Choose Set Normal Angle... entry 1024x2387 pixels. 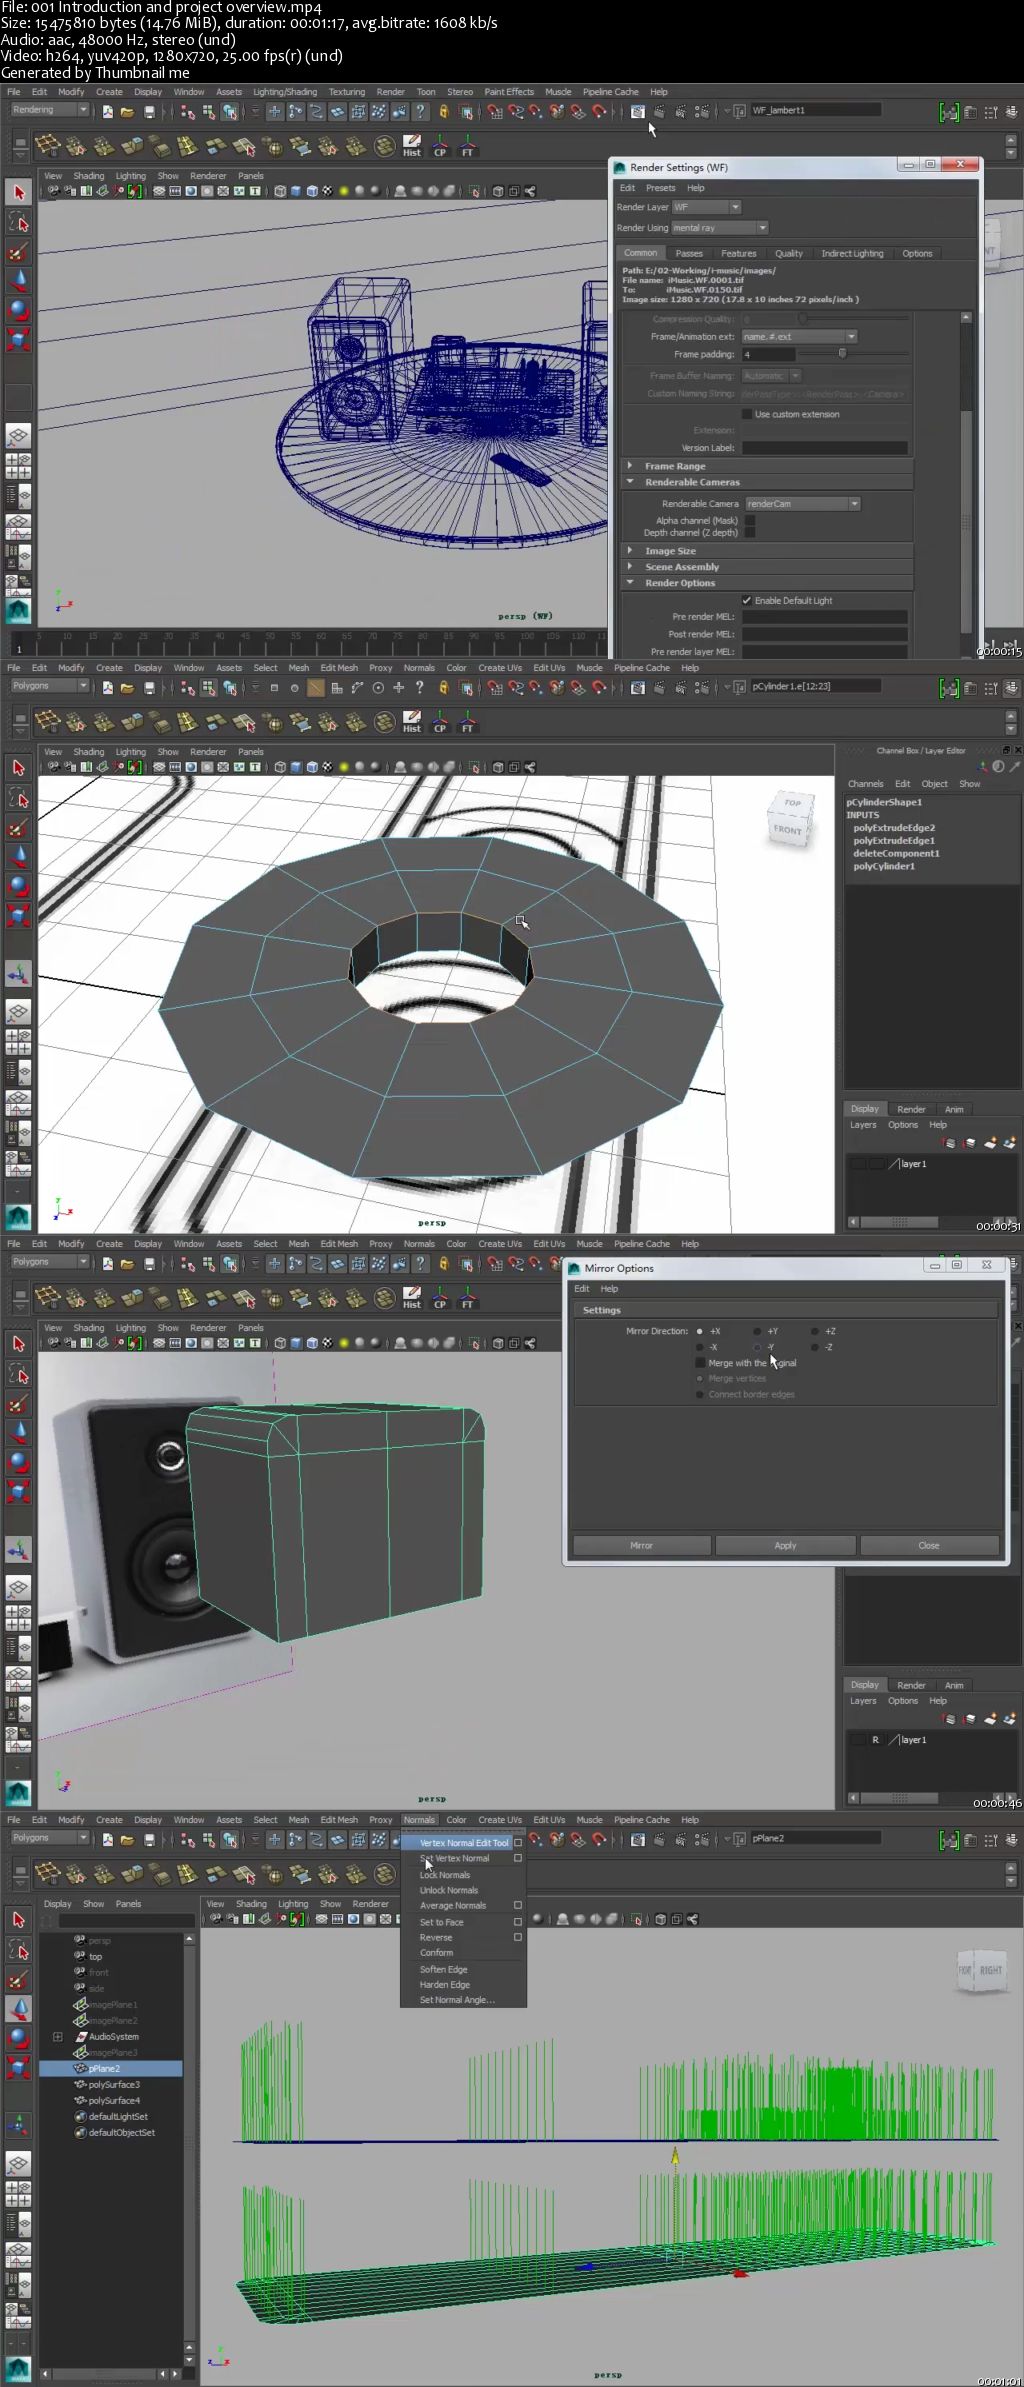click(457, 2000)
